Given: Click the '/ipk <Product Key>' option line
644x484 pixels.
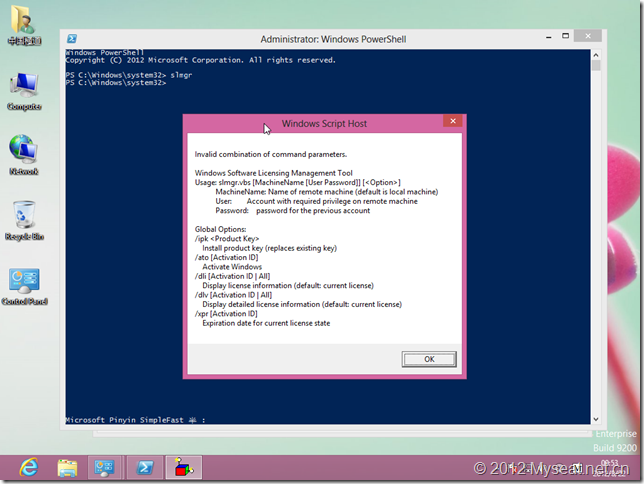Looking at the screenshot, I should pos(227,239).
